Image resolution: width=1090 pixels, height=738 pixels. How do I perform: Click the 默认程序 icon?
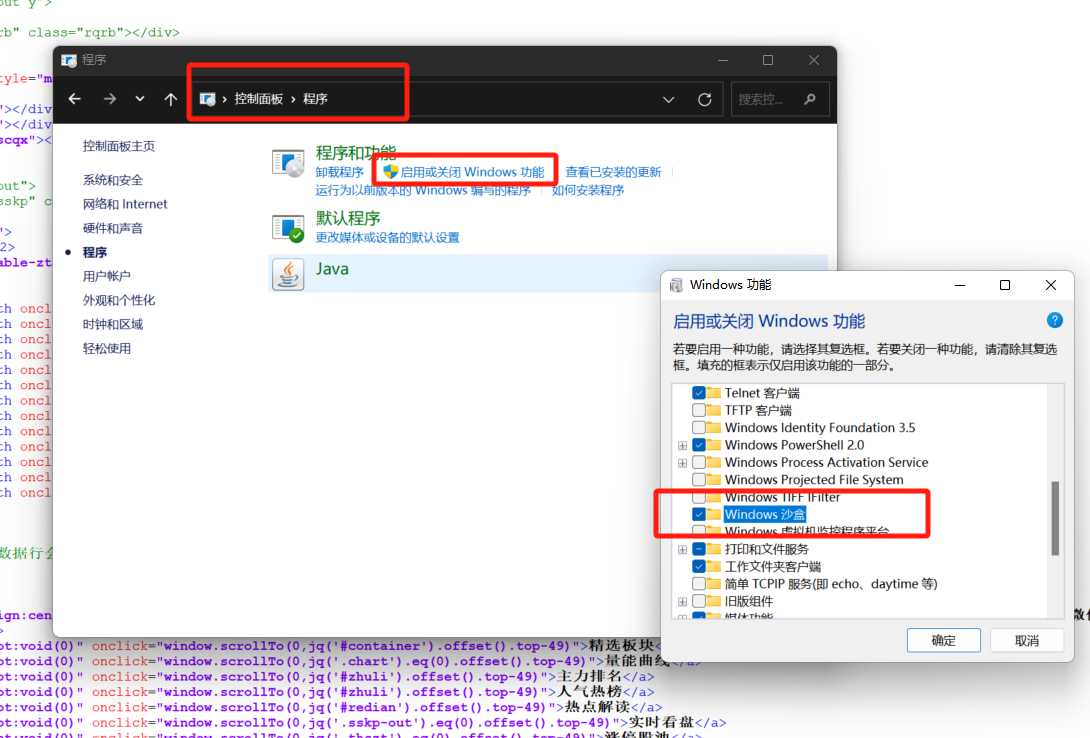(x=288, y=228)
